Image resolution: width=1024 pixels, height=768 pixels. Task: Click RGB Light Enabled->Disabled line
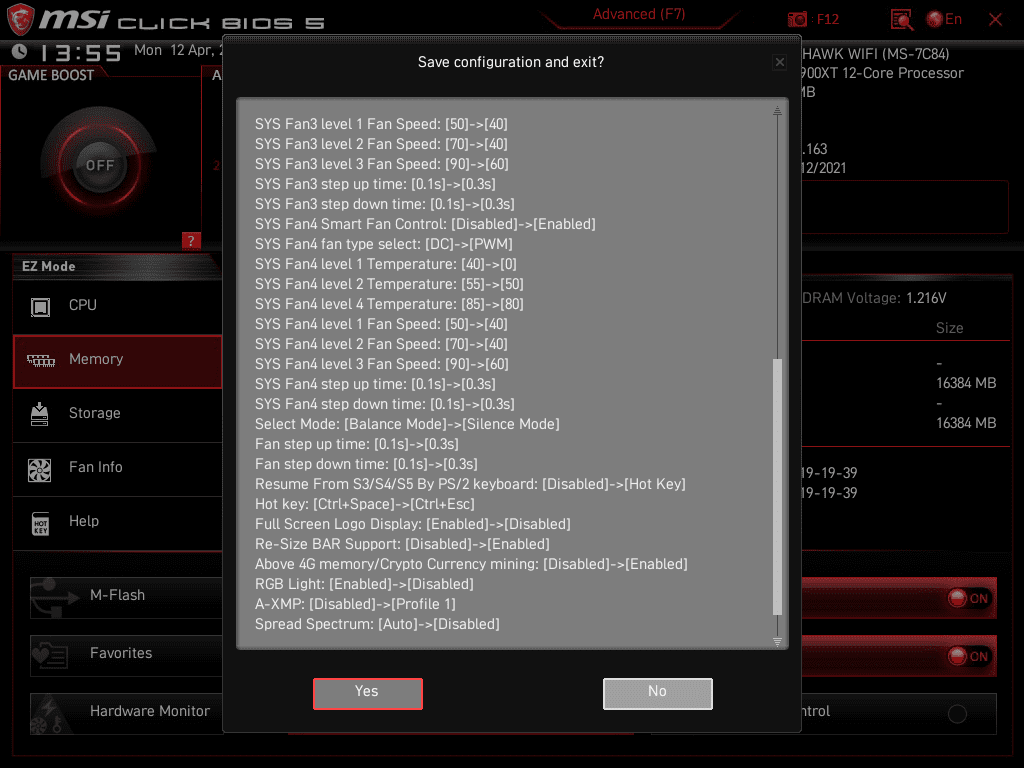pos(364,584)
